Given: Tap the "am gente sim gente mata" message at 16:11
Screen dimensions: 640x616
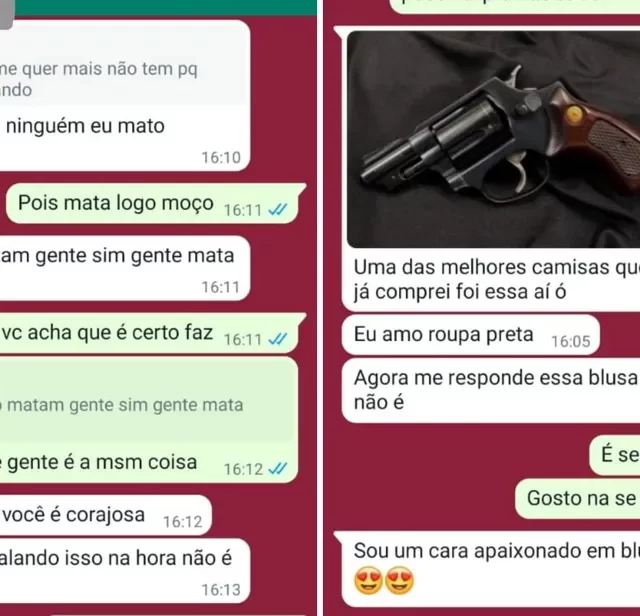Looking at the screenshot, I should point(124,268).
